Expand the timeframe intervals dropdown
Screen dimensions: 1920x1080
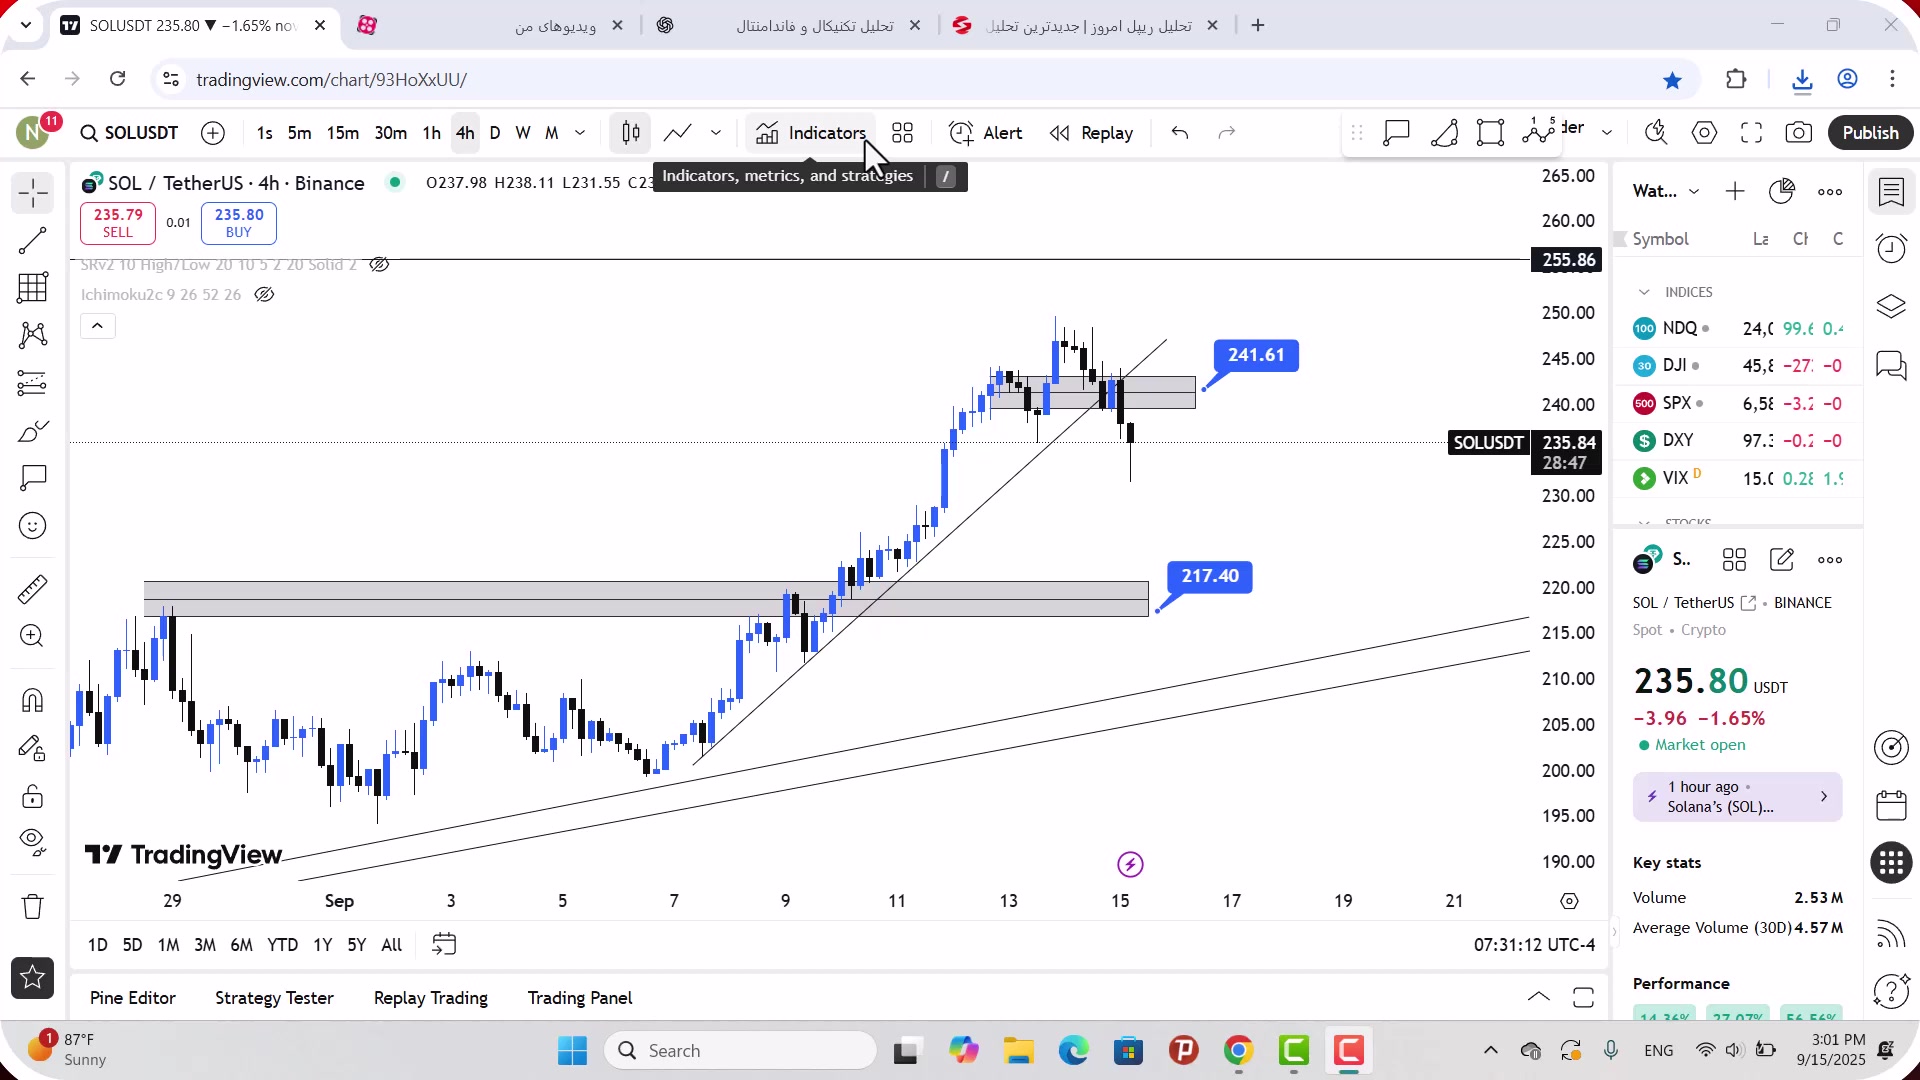(x=580, y=133)
